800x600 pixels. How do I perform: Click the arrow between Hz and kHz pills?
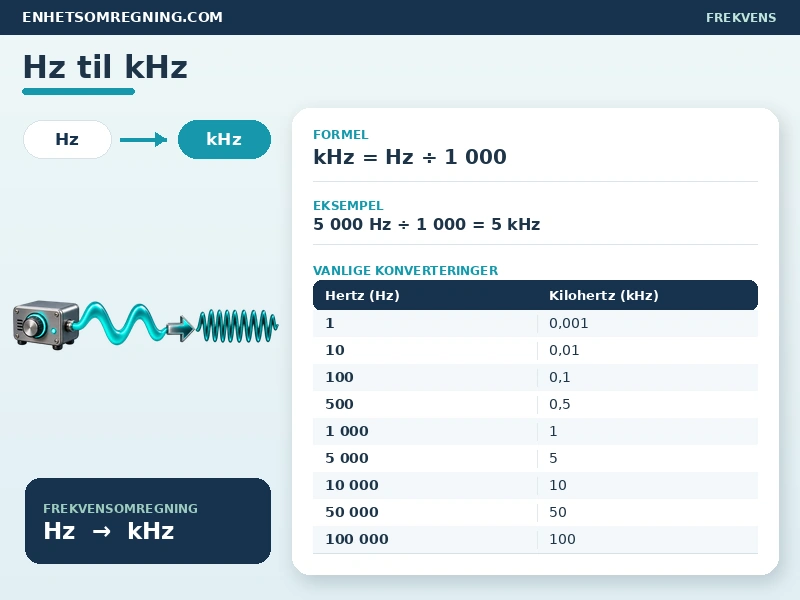pyautogui.click(x=144, y=139)
